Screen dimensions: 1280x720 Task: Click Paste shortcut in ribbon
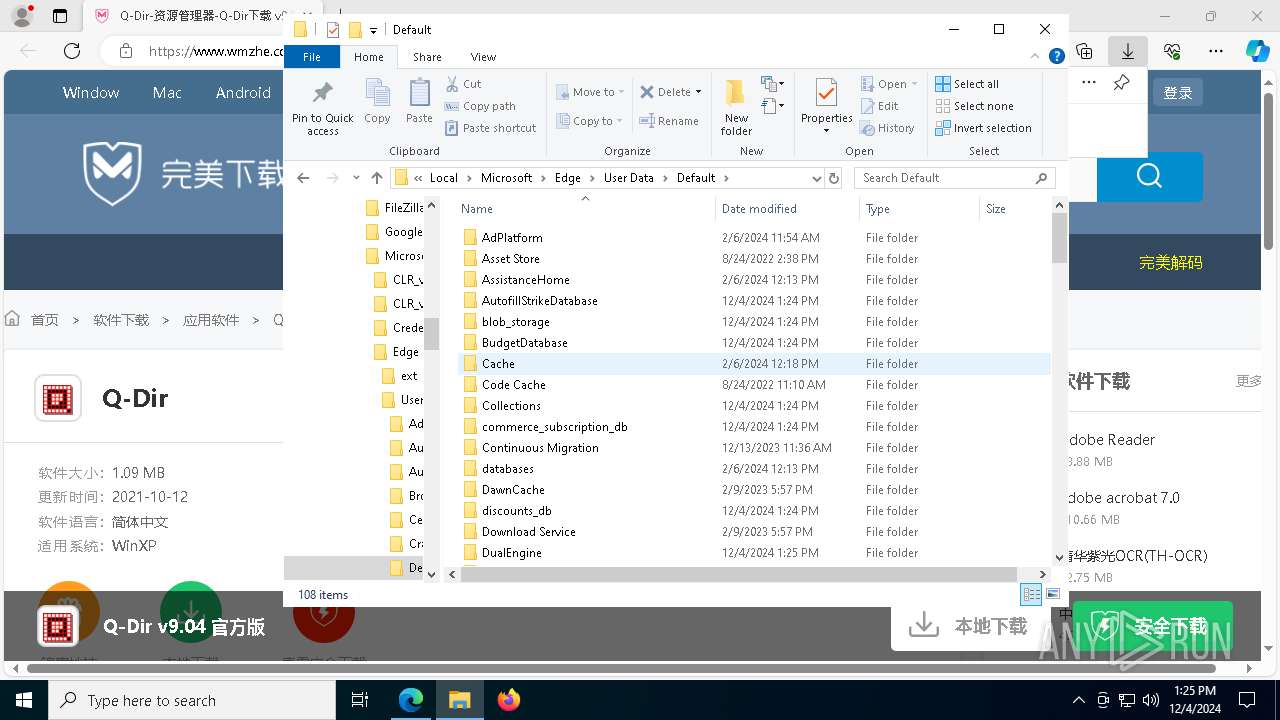(491, 128)
